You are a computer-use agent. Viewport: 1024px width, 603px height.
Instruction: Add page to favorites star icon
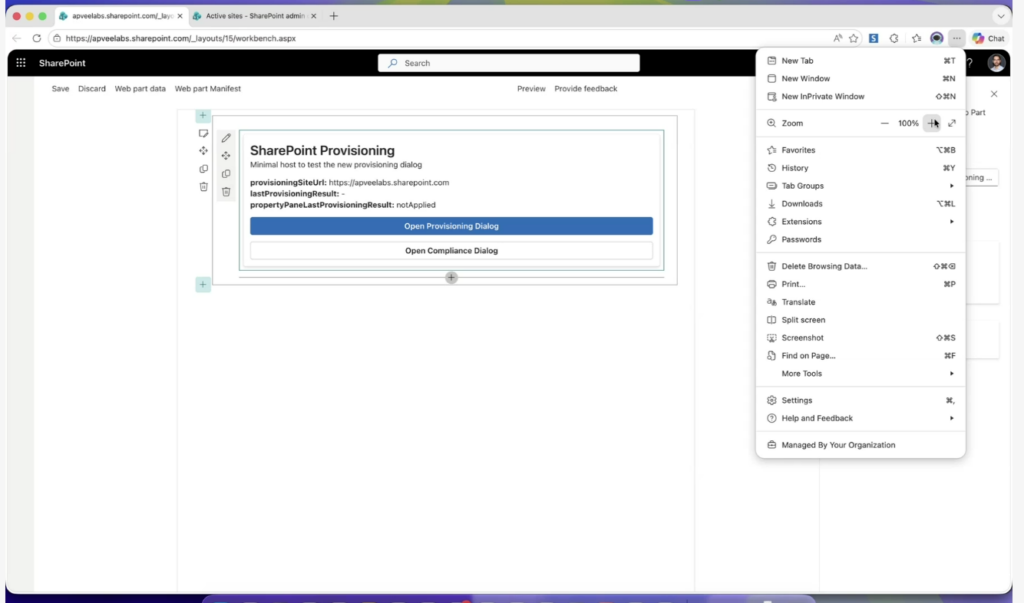pyautogui.click(x=854, y=38)
